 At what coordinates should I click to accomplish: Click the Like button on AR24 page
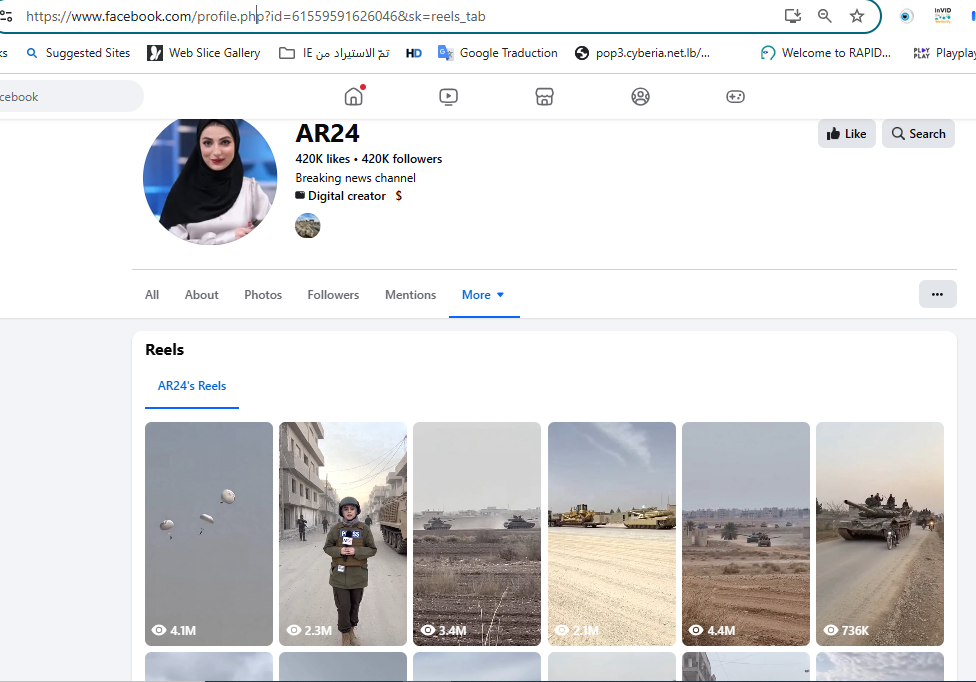coord(846,133)
